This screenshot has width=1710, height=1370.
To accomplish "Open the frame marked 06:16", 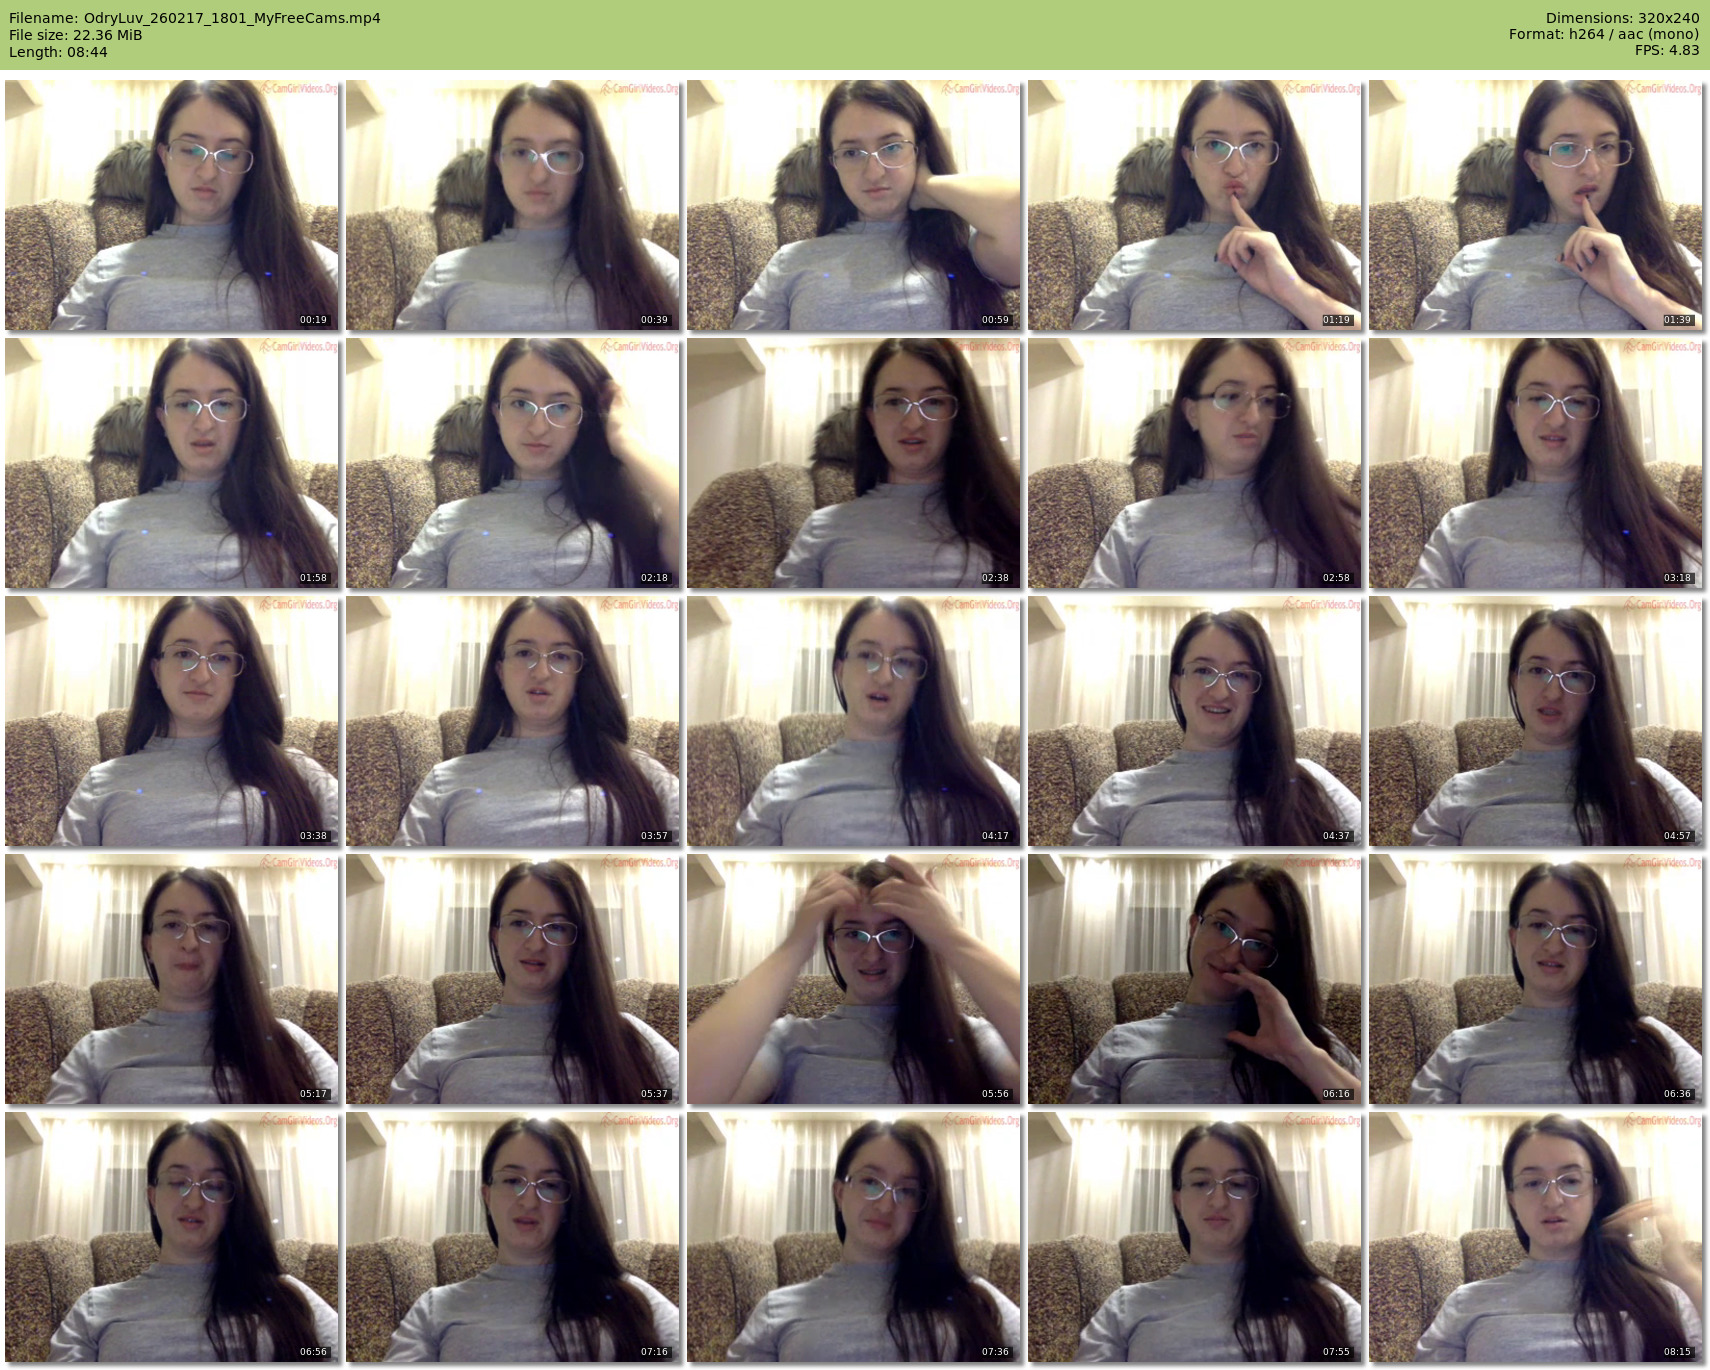I will coord(1194,979).
